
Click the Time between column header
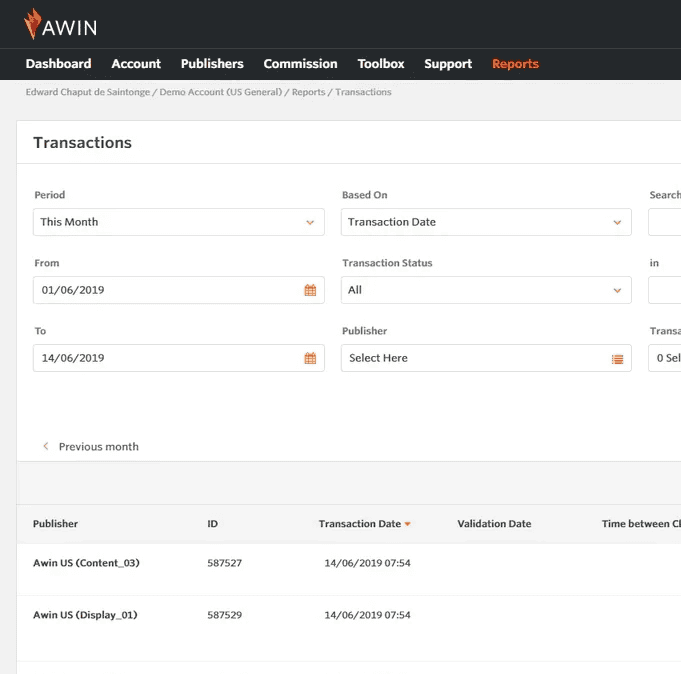click(x=641, y=524)
